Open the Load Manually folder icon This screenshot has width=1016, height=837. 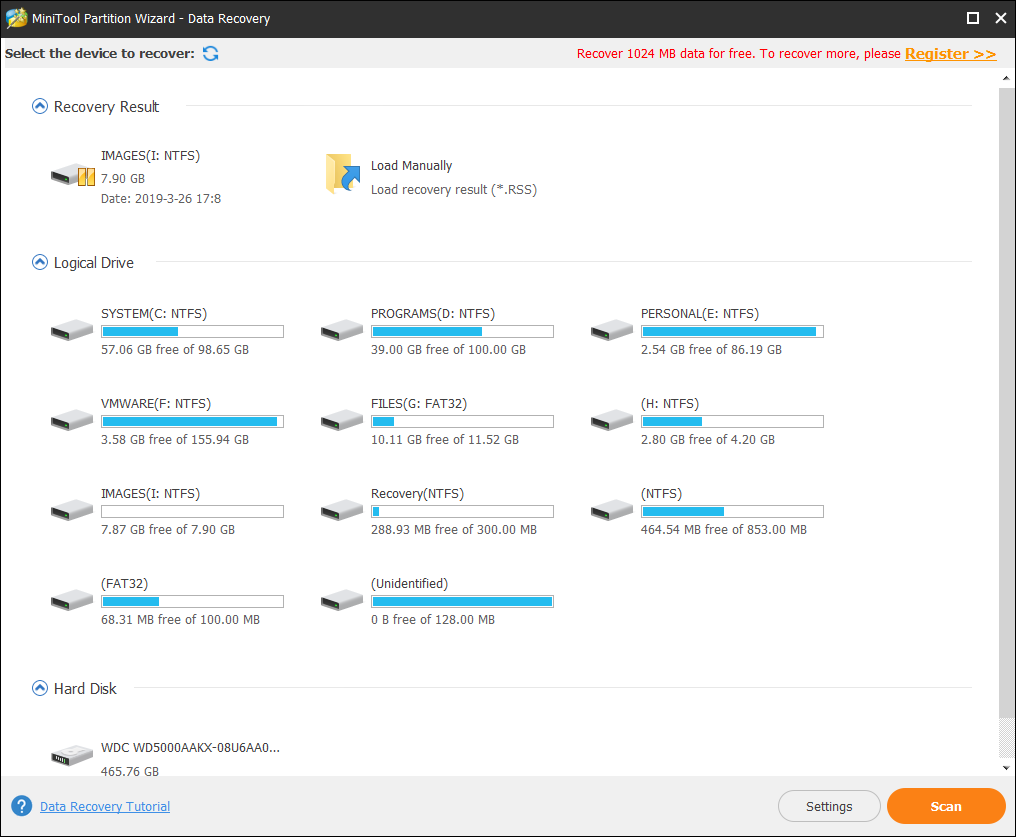coord(342,175)
